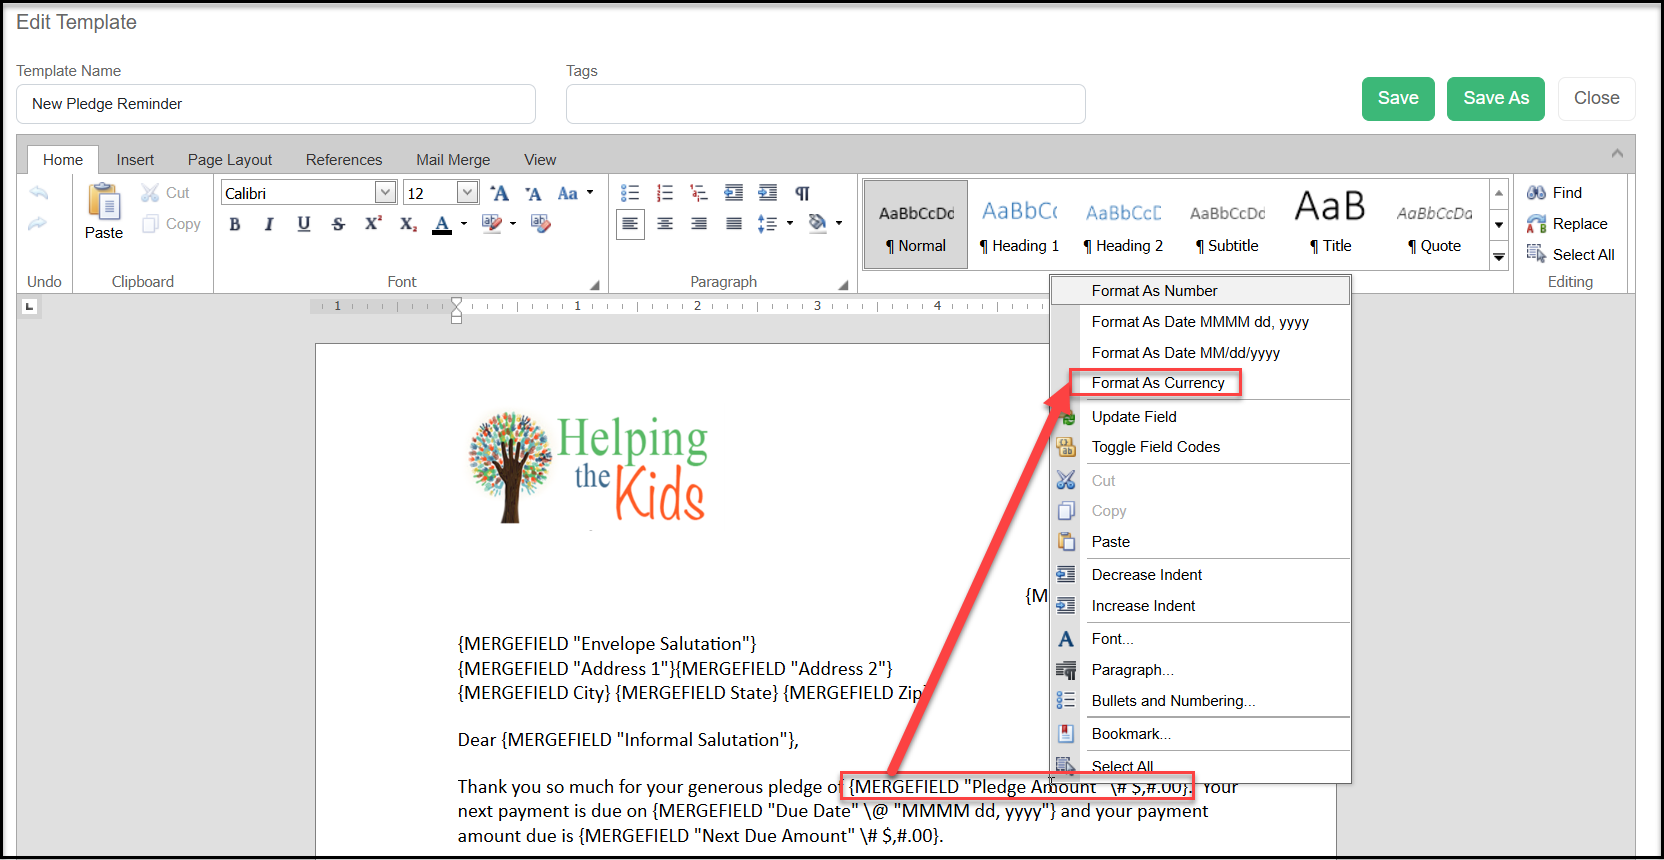Click the Tags input field
The width and height of the screenshot is (1664, 860).
[826, 104]
